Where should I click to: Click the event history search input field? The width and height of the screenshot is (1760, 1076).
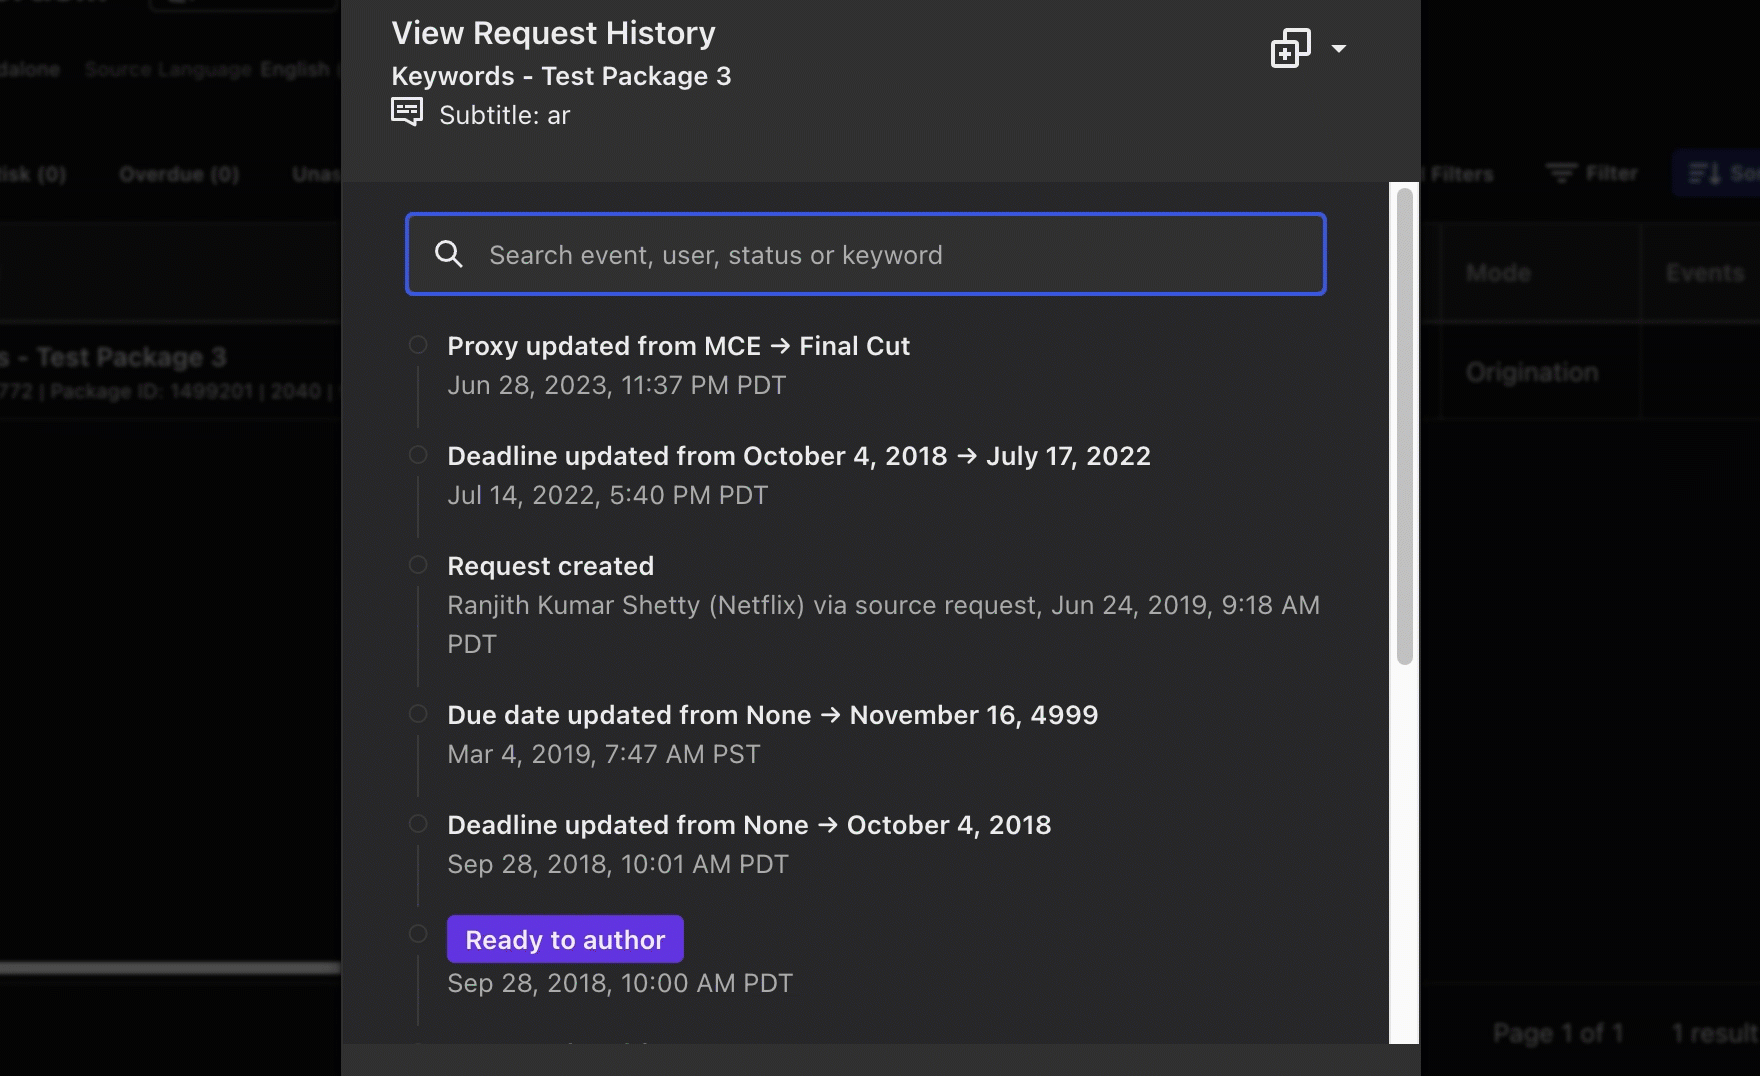click(865, 254)
